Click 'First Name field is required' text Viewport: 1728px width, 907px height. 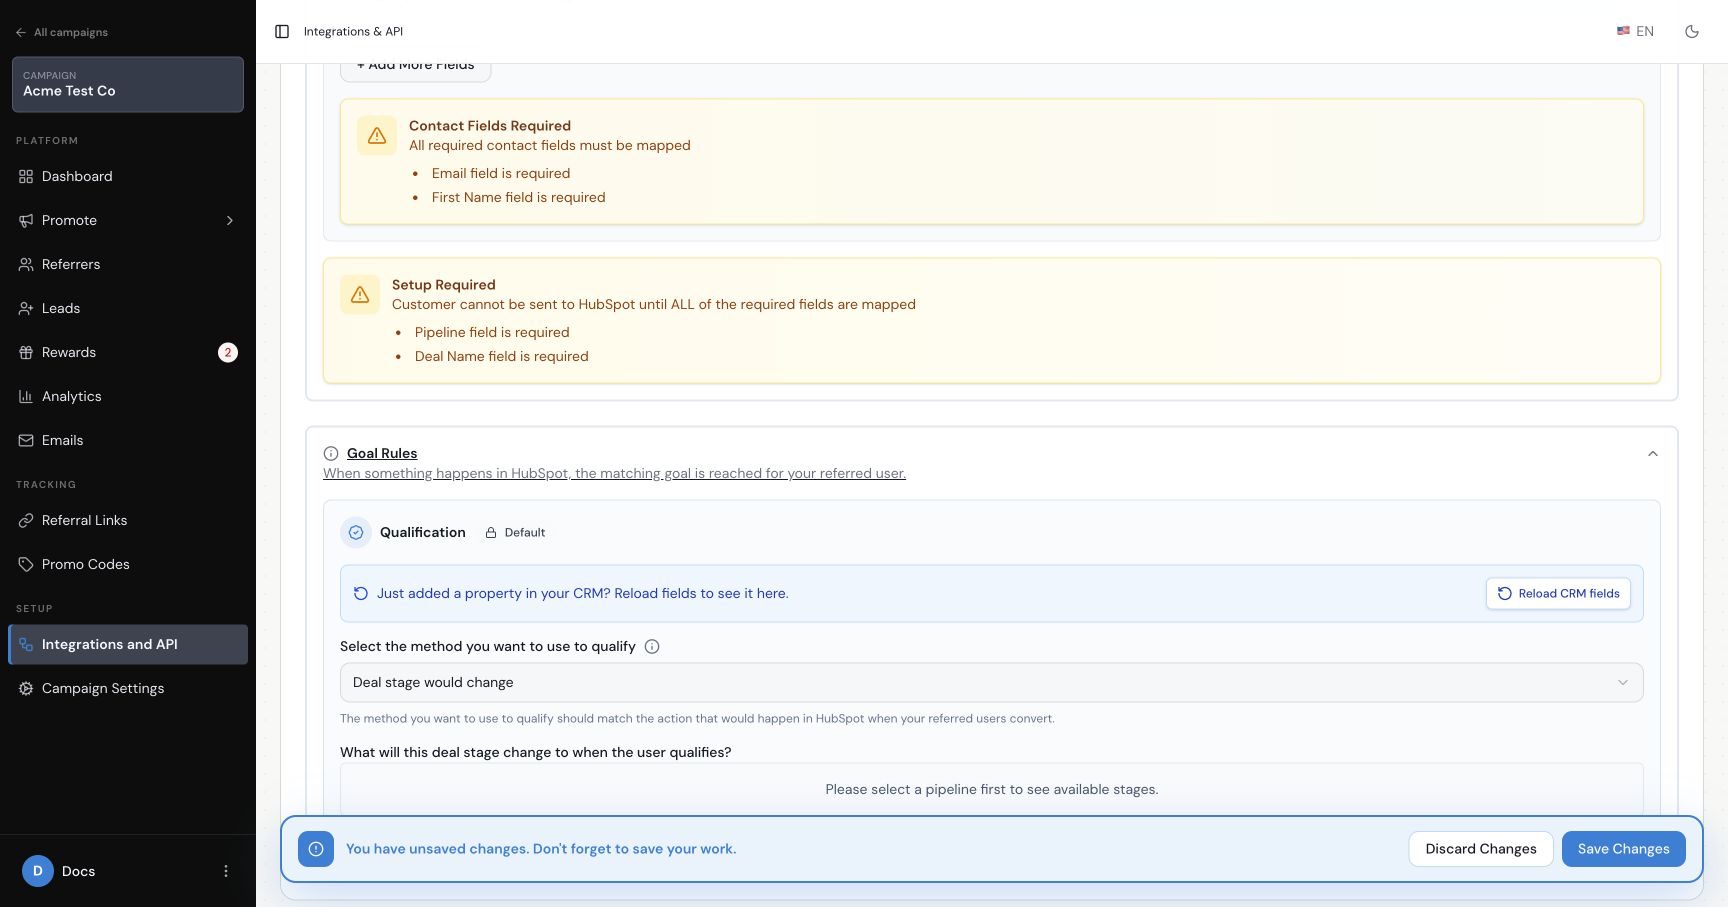tap(519, 197)
